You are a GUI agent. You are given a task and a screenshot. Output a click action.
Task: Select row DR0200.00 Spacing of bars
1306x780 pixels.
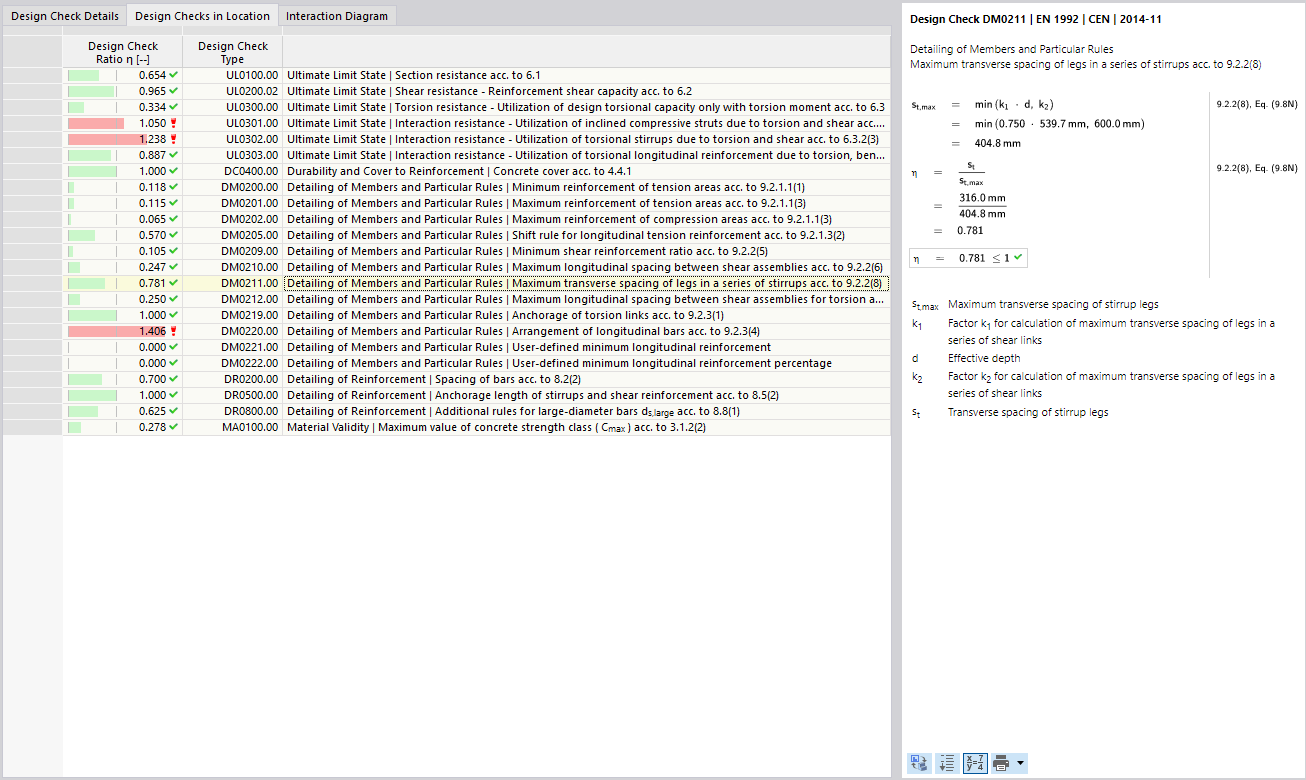click(x=476, y=379)
